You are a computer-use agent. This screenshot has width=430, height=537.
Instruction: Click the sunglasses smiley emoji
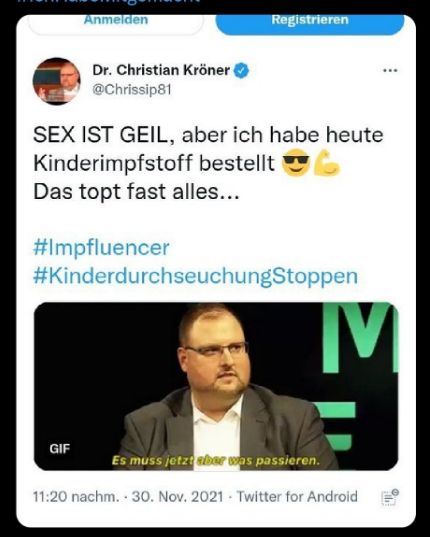coord(296,163)
